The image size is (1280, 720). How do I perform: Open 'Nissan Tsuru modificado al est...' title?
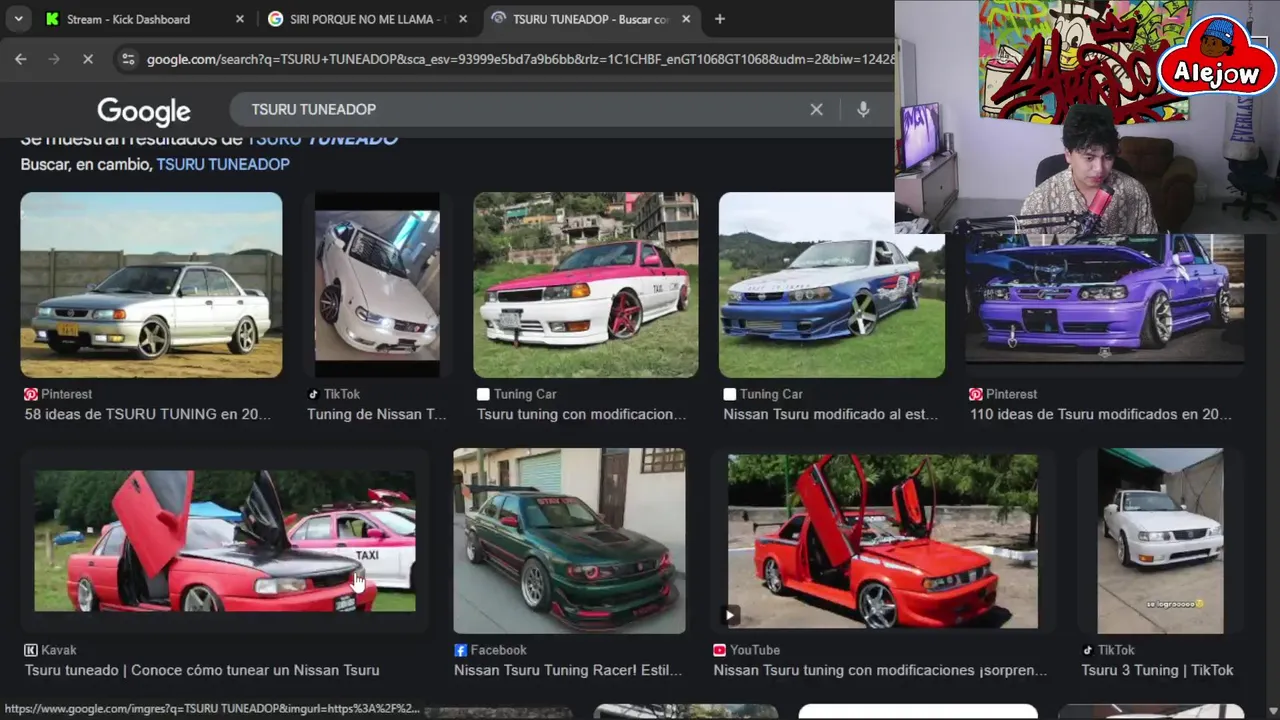coord(830,414)
